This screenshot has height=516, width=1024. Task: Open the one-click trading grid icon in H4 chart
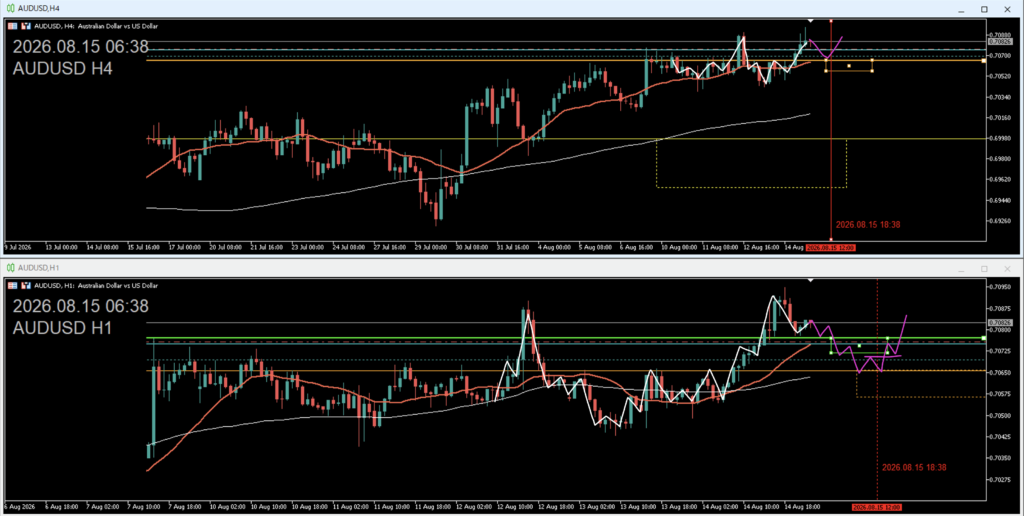pos(12,26)
